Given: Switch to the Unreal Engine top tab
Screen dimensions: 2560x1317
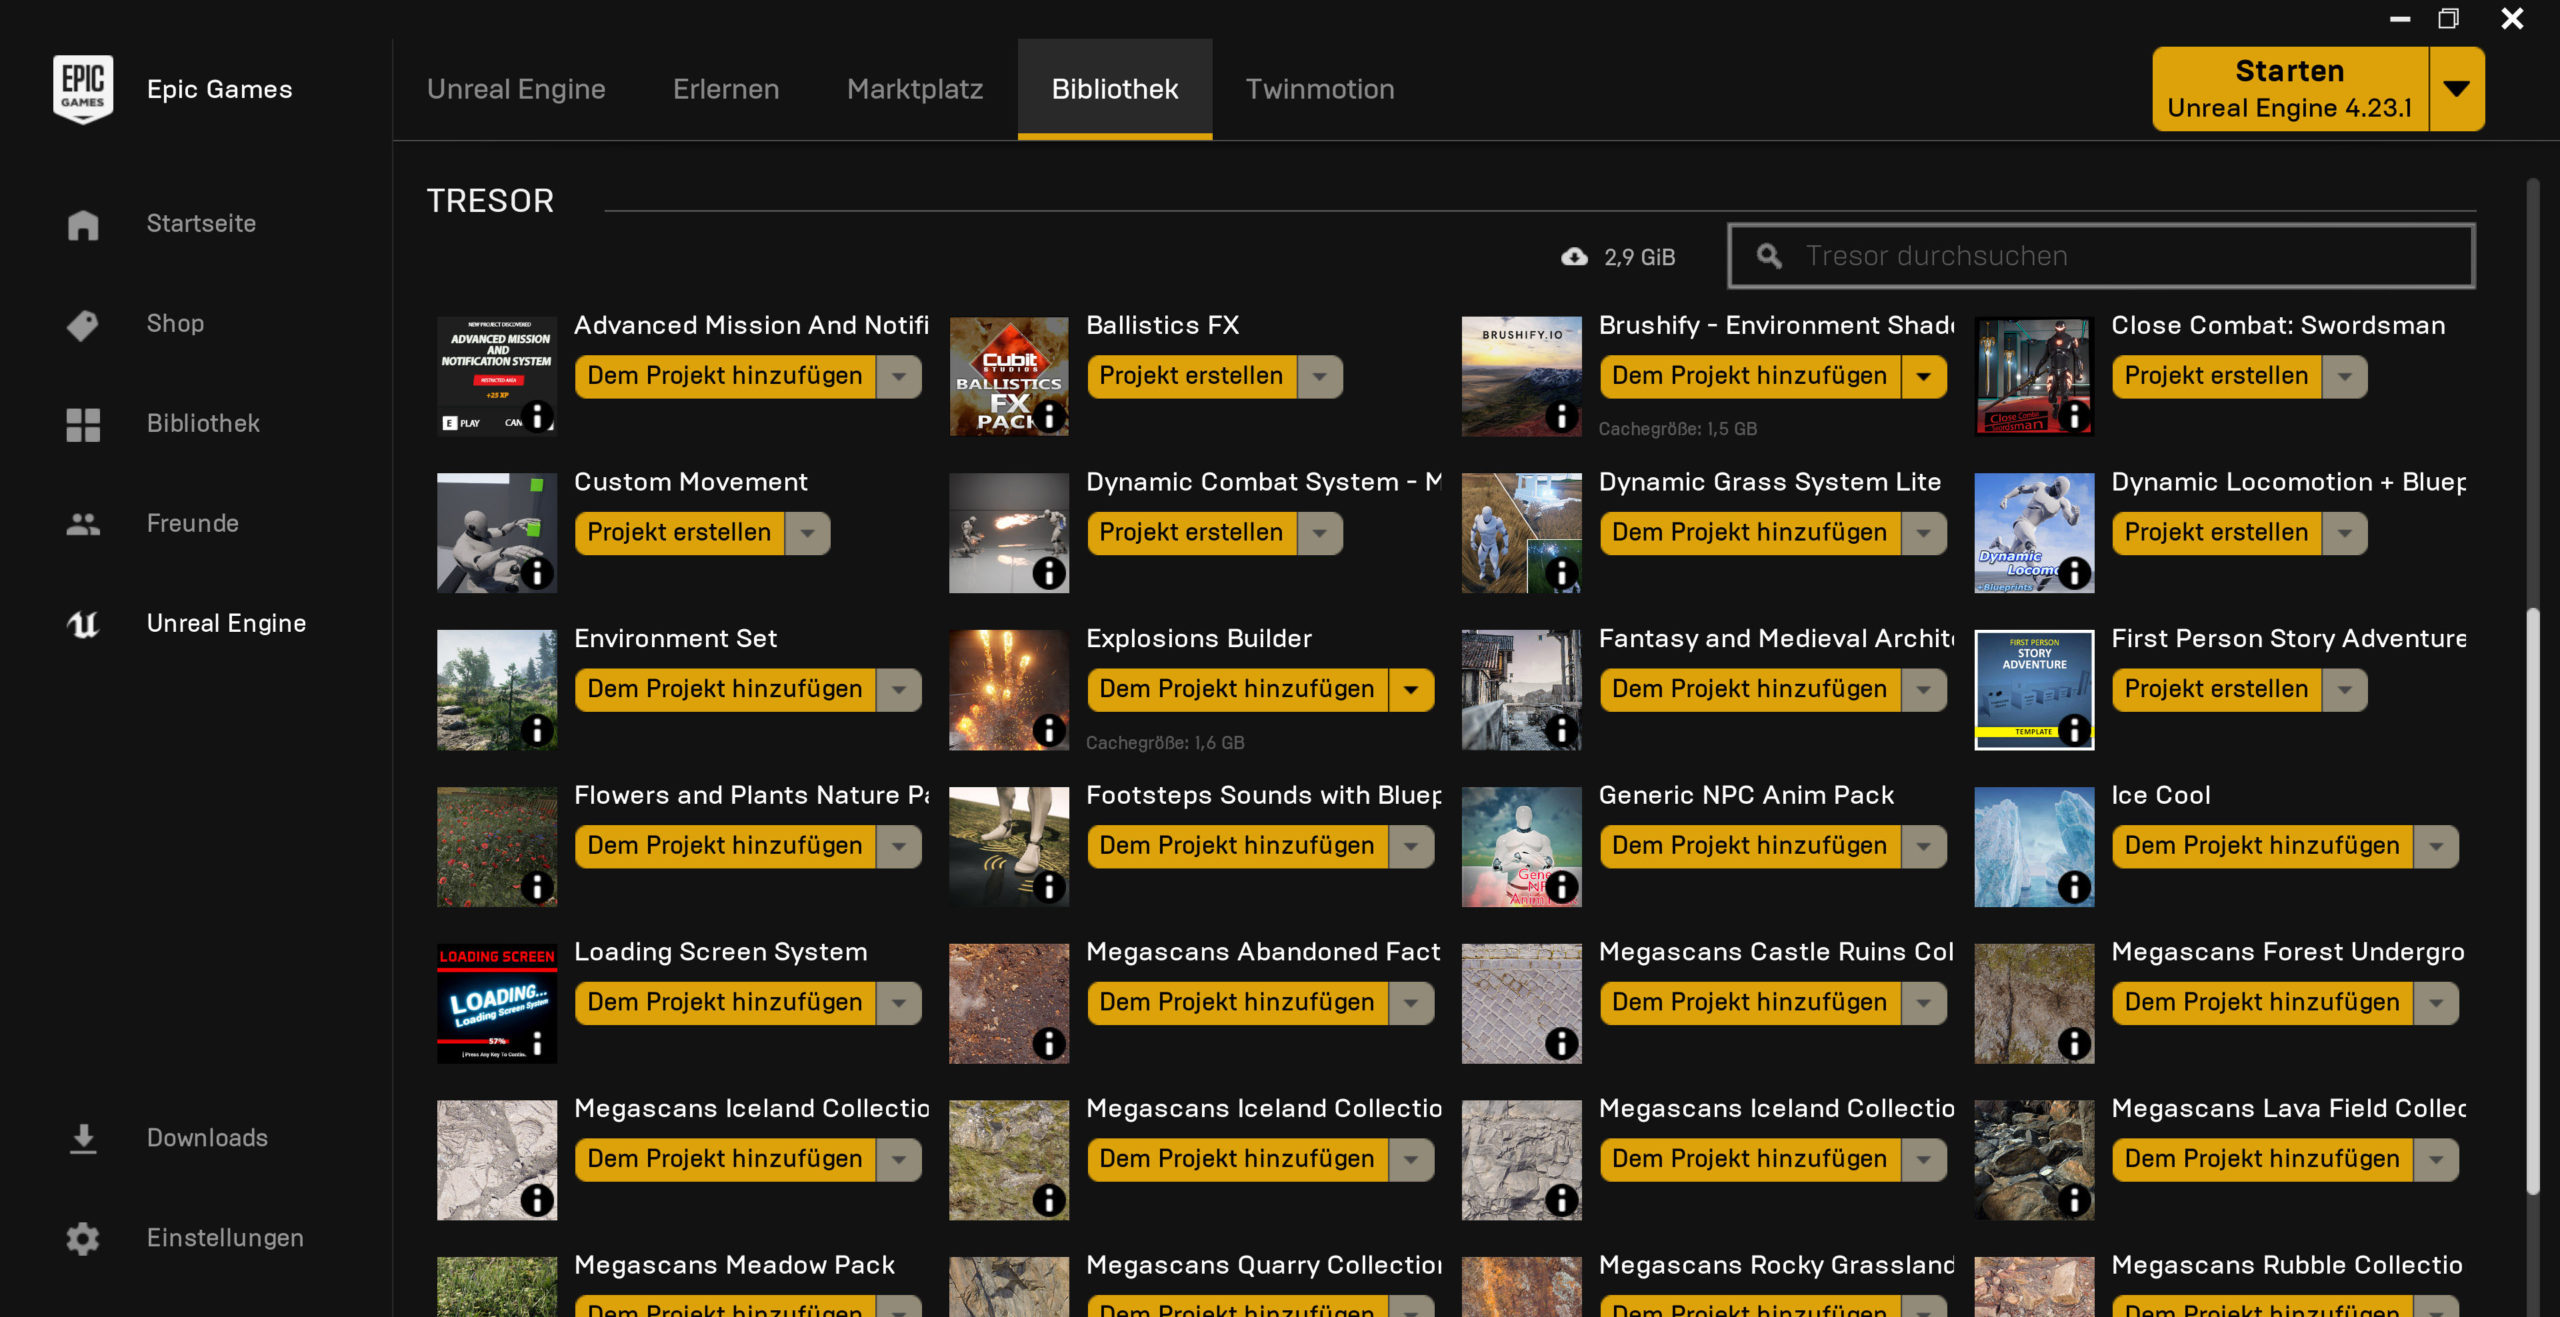Looking at the screenshot, I should click(x=516, y=89).
